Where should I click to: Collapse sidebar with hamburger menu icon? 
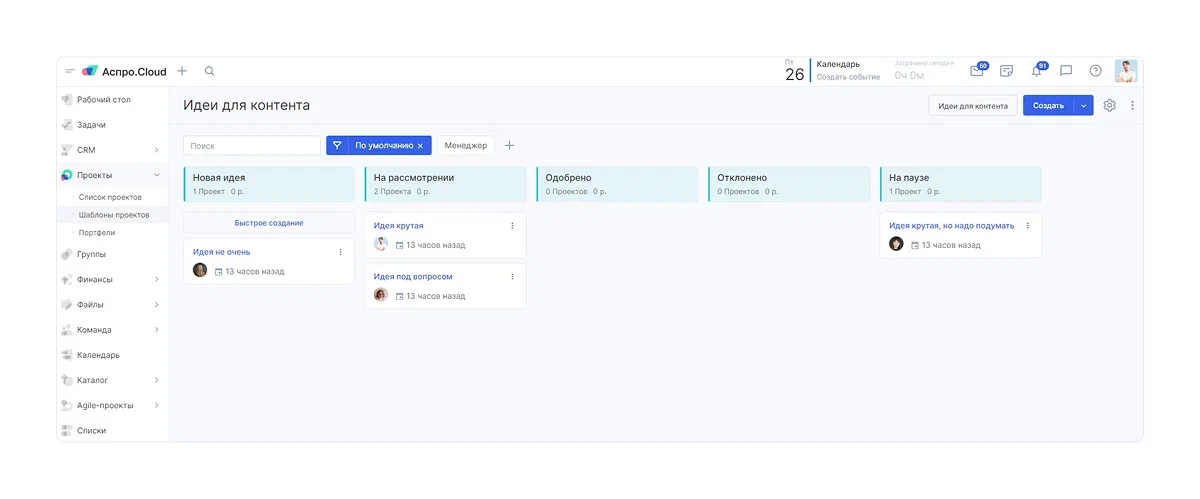coord(70,71)
